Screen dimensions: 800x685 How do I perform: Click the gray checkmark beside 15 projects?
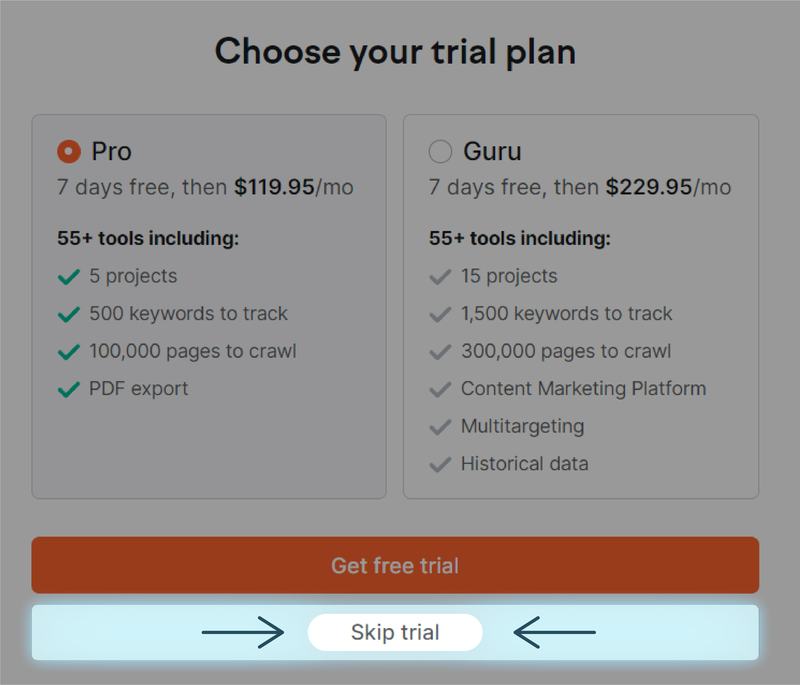[x=440, y=277]
